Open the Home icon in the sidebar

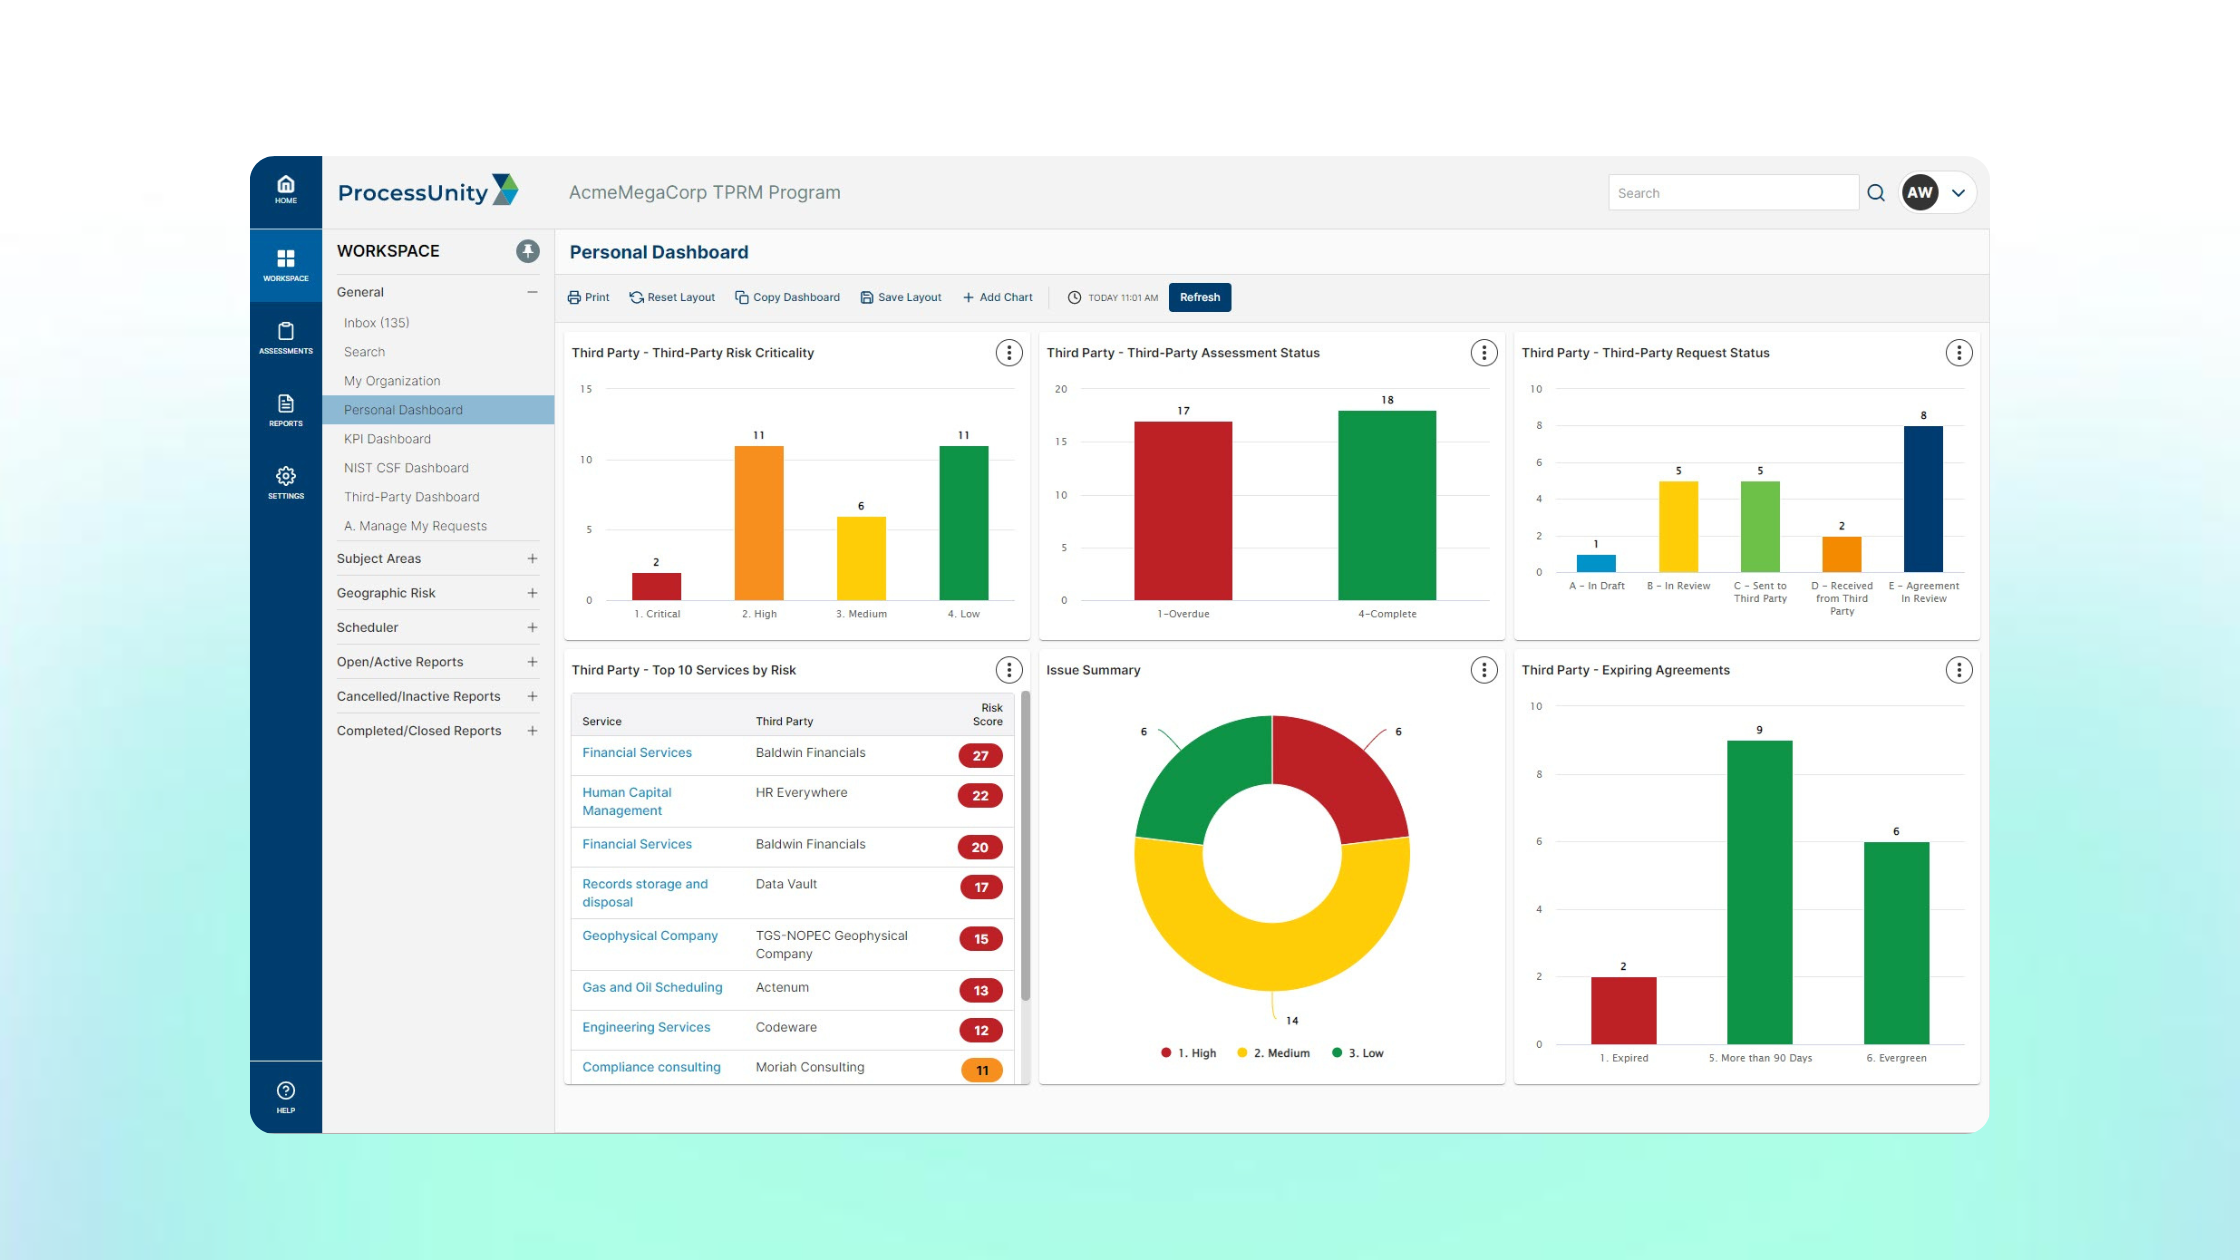286,190
